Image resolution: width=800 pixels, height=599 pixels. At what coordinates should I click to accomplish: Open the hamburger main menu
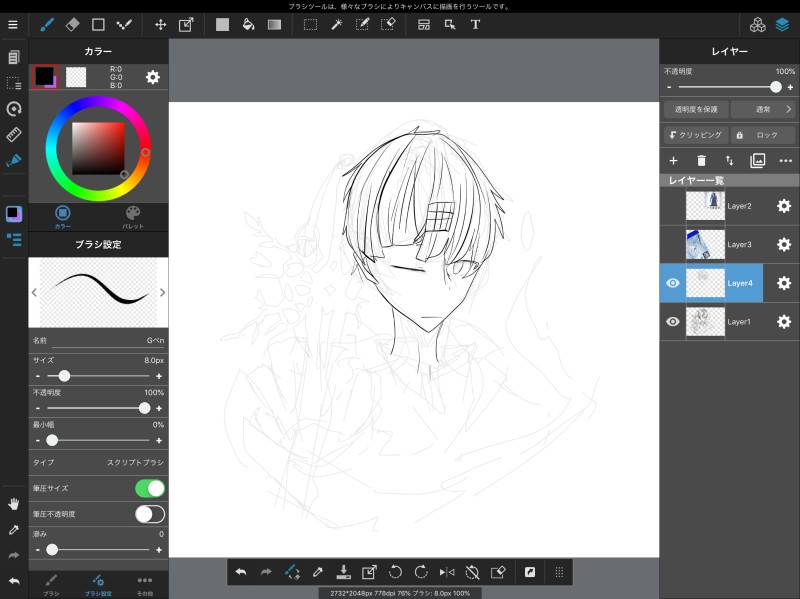pos(13,24)
